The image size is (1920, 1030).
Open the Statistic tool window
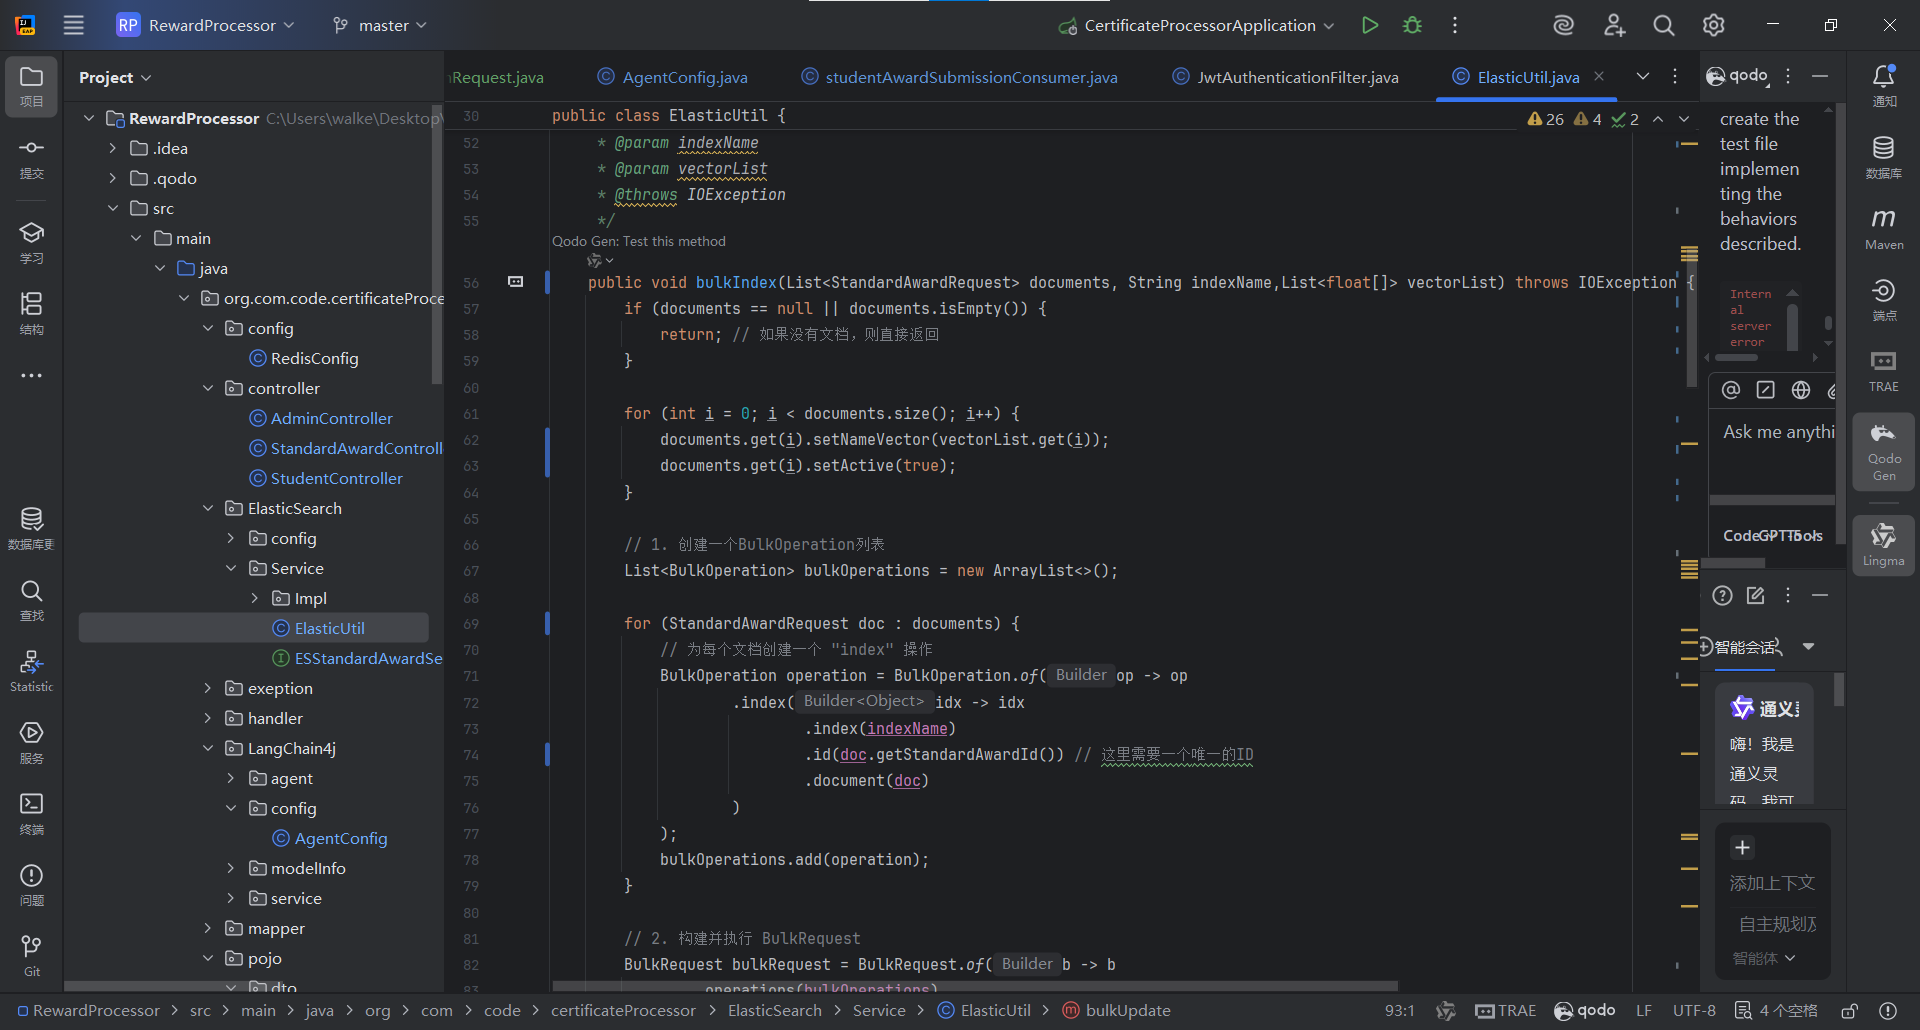31,671
